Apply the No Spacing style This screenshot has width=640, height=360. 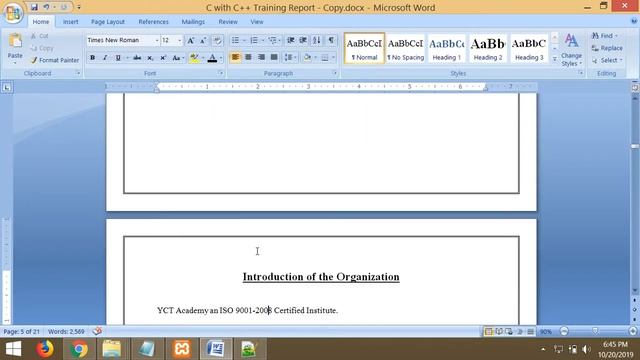pos(405,48)
